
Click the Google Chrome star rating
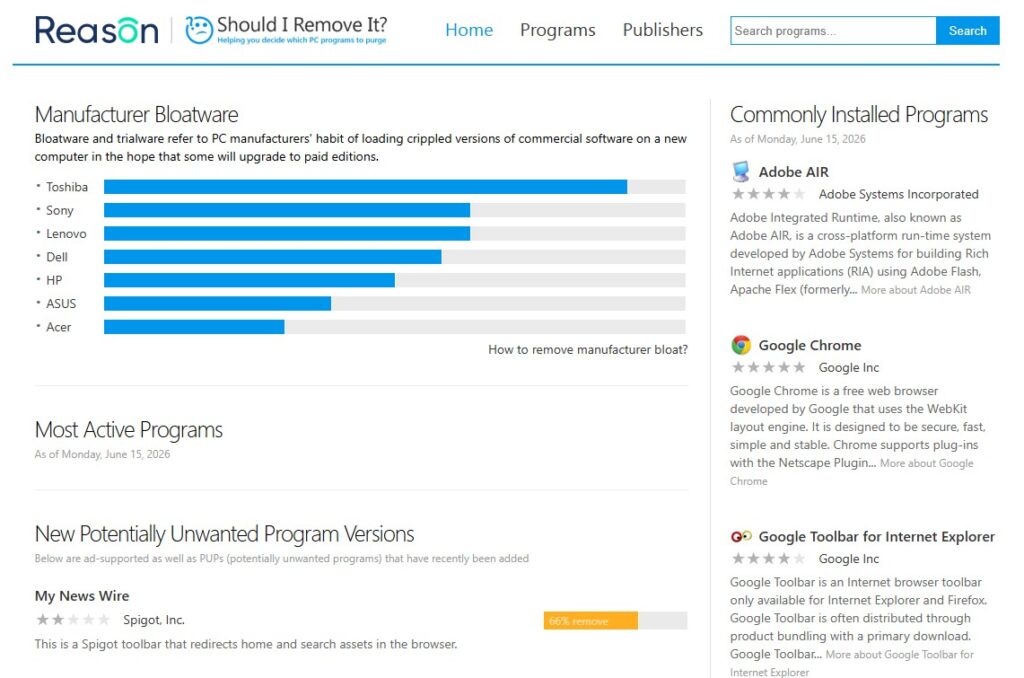tap(769, 367)
